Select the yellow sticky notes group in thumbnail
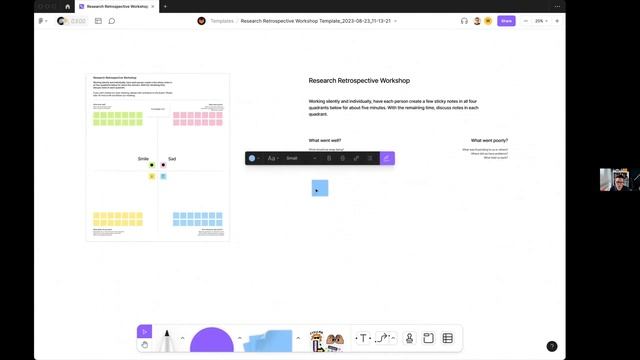This screenshot has height=360, width=640. point(118,219)
